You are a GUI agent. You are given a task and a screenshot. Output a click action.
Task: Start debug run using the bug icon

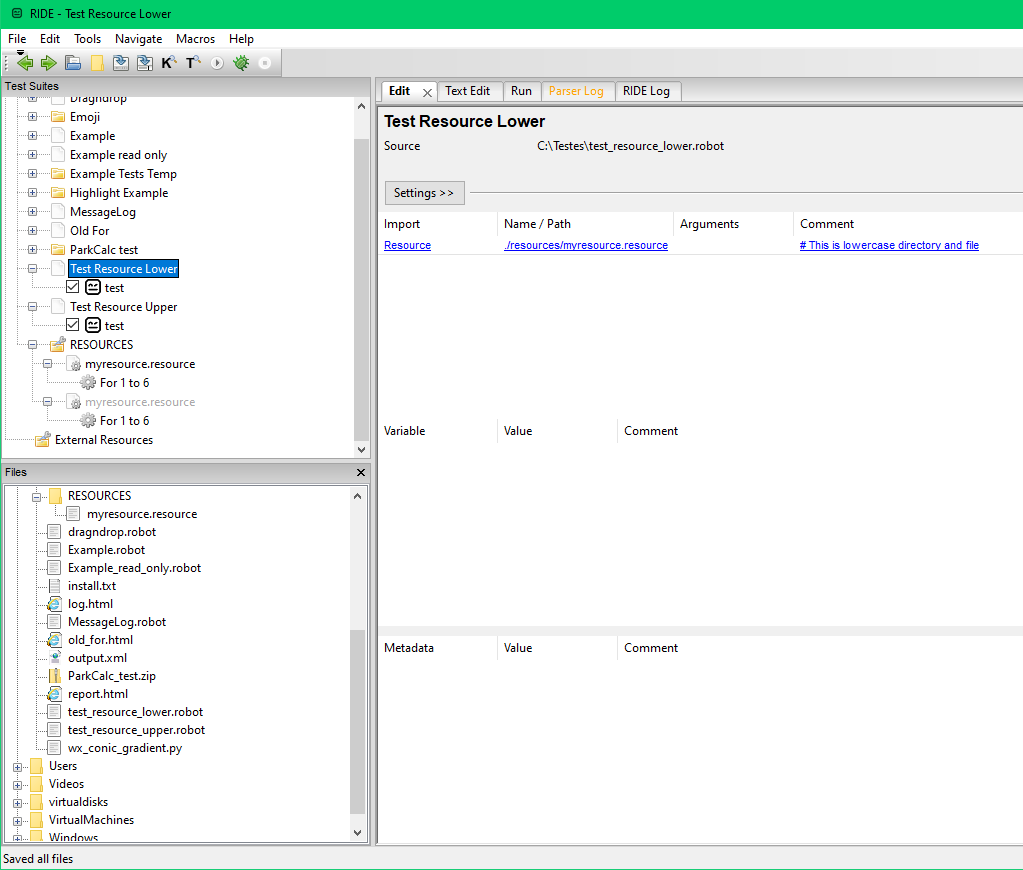point(240,62)
